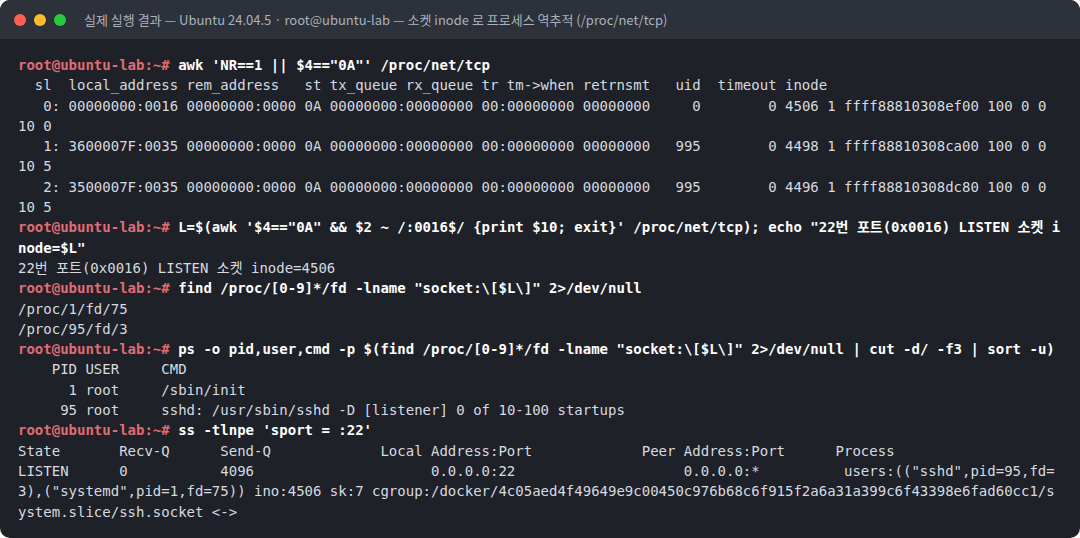
Task: Click the 'tx_queue' column header
Action: click(363, 86)
